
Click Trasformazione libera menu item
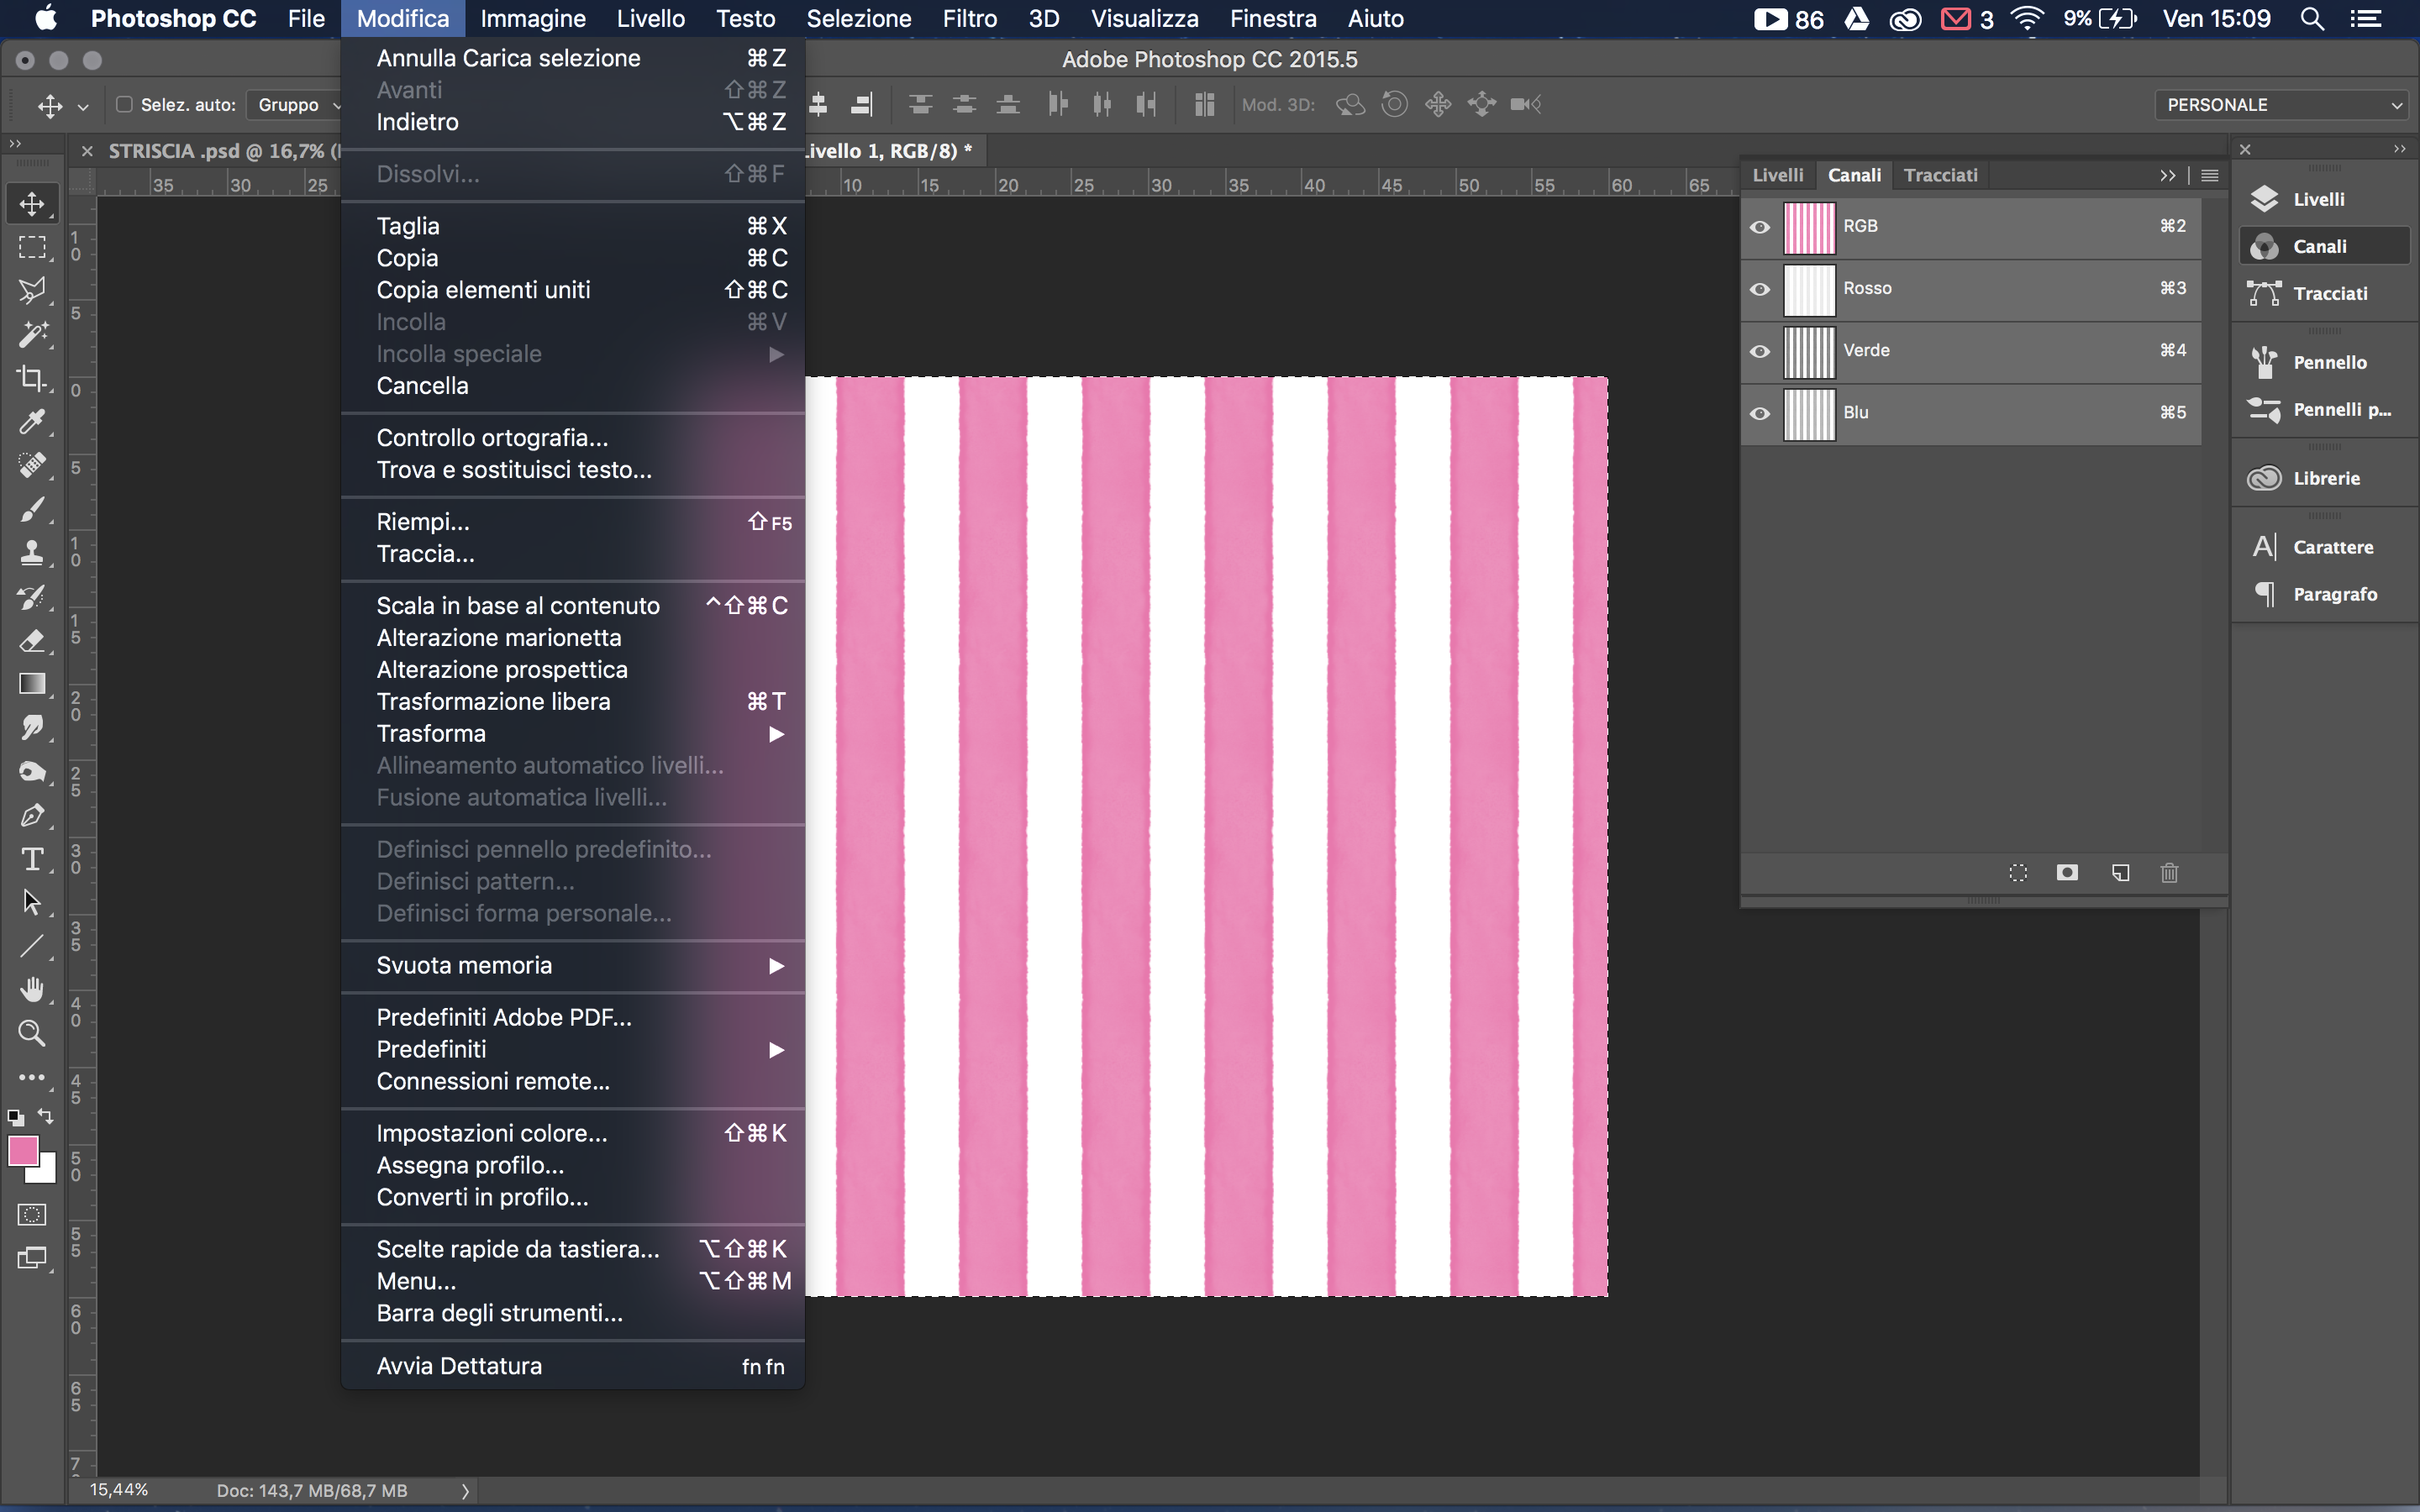click(493, 702)
